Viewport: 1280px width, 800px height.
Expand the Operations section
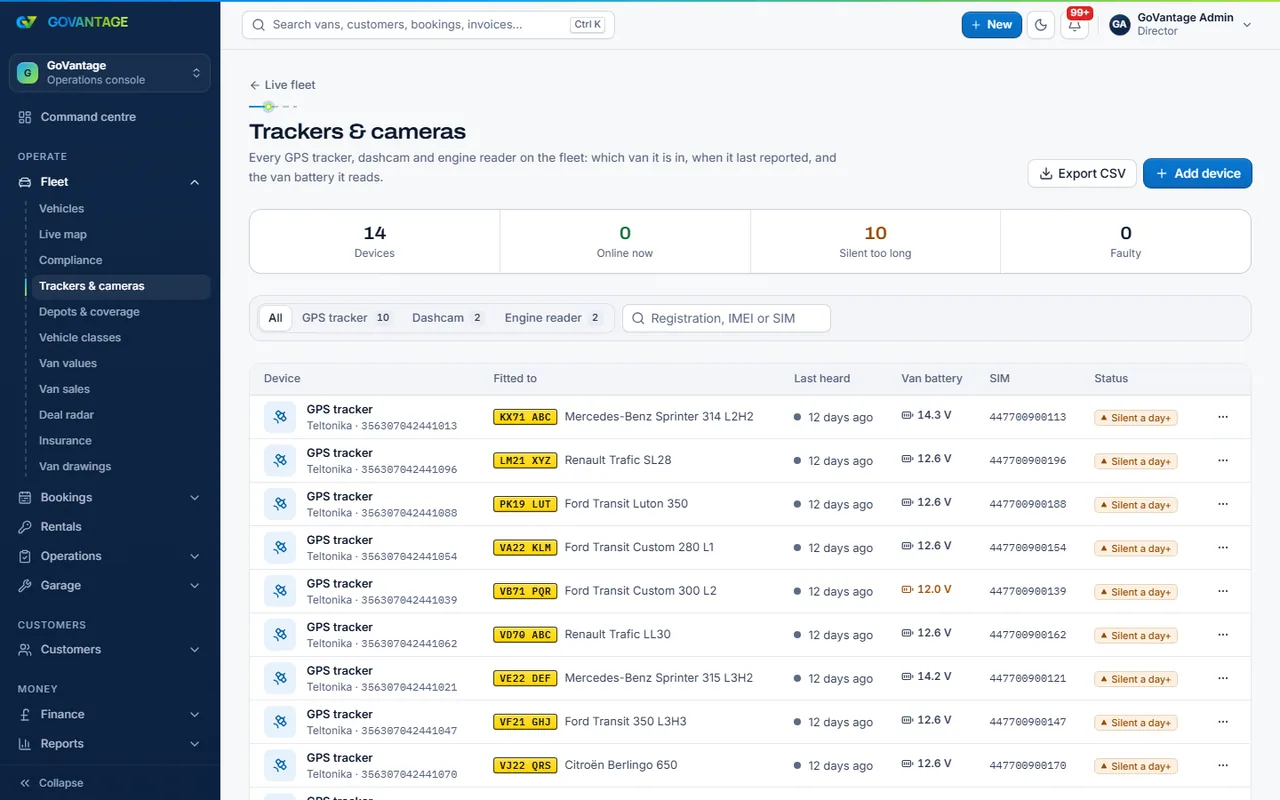point(110,556)
